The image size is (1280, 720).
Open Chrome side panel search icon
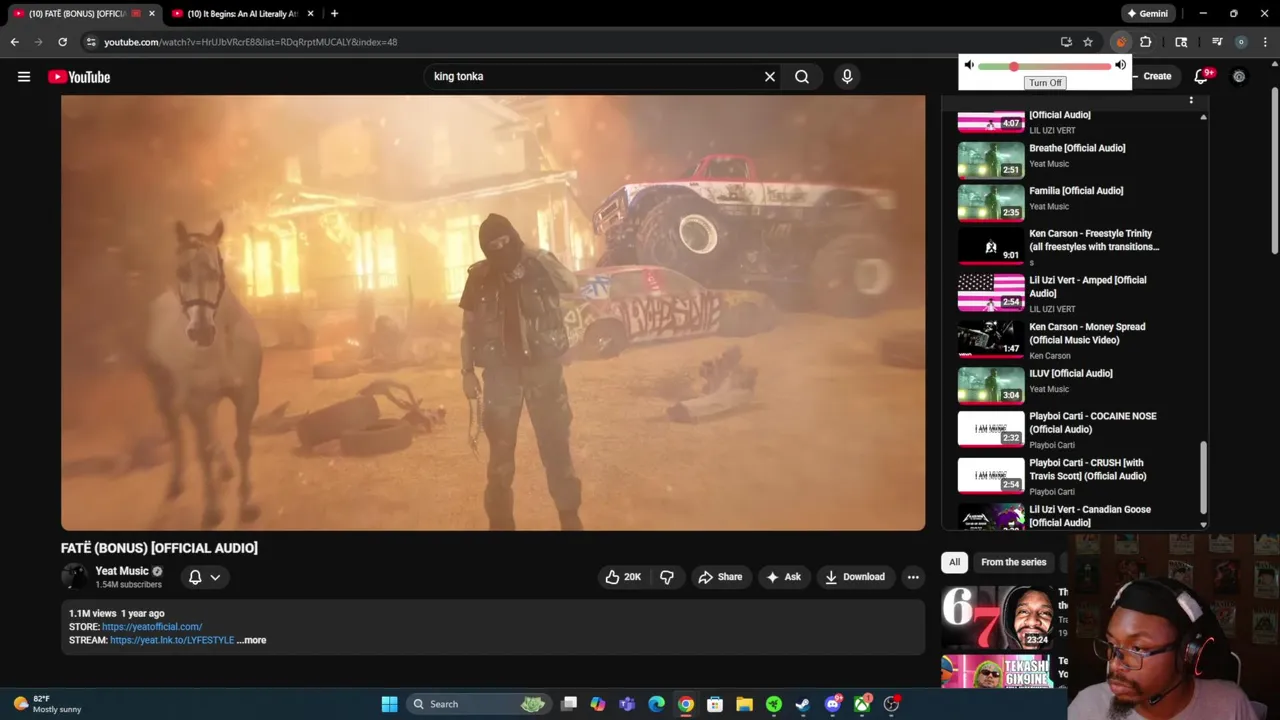(x=1181, y=42)
